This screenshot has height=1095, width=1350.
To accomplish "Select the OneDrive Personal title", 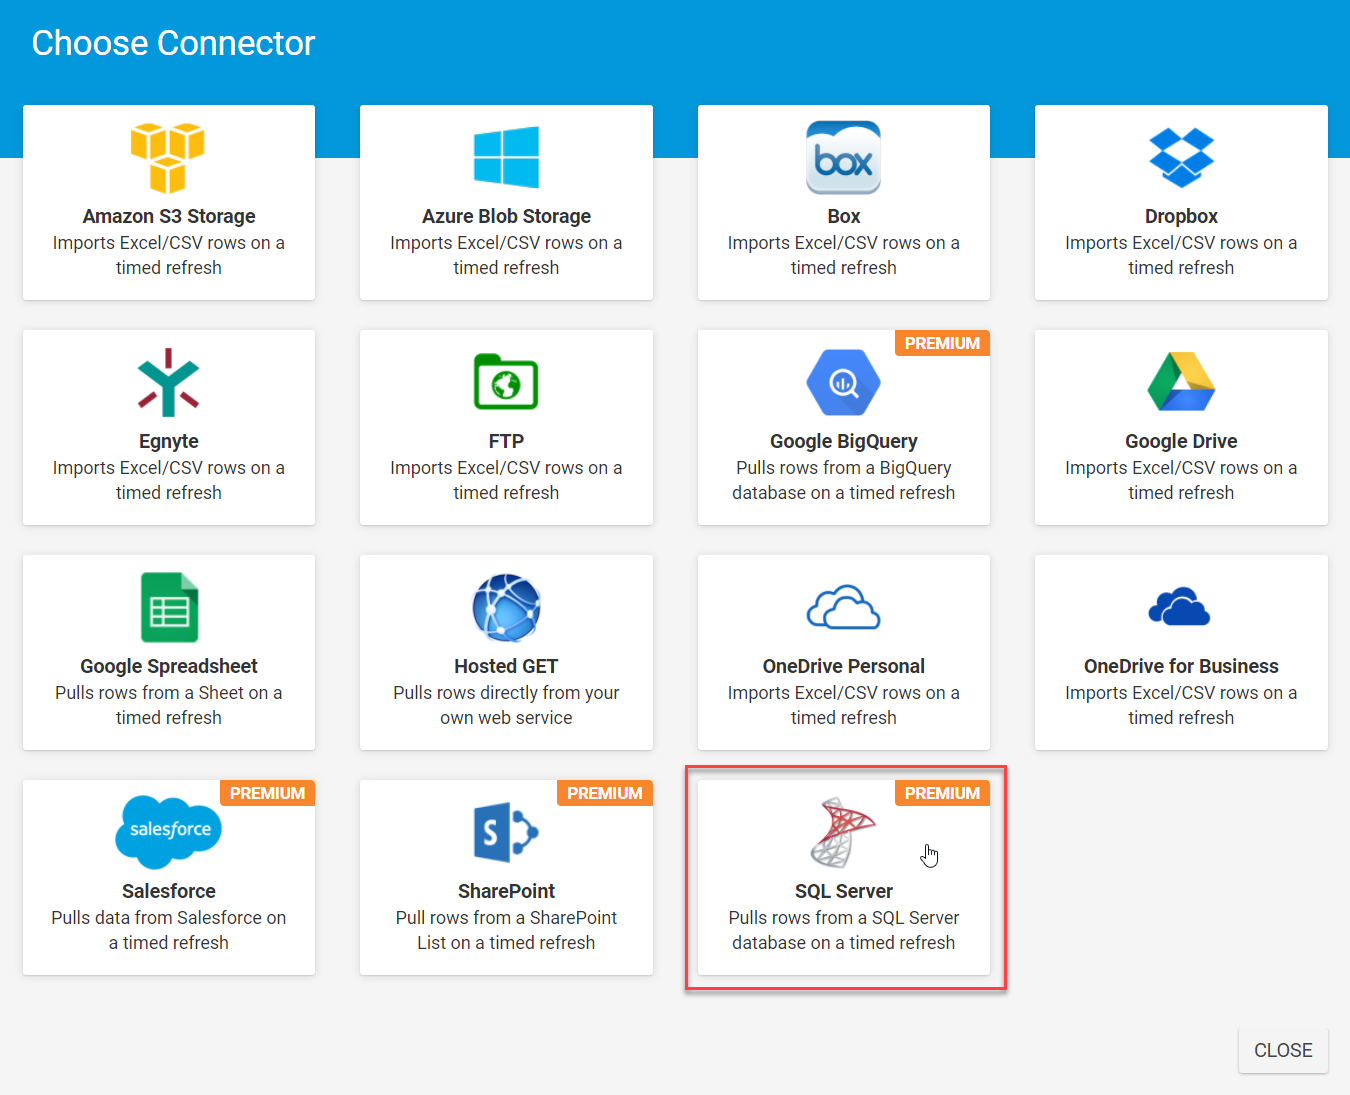I will click(x=844, y=666).
